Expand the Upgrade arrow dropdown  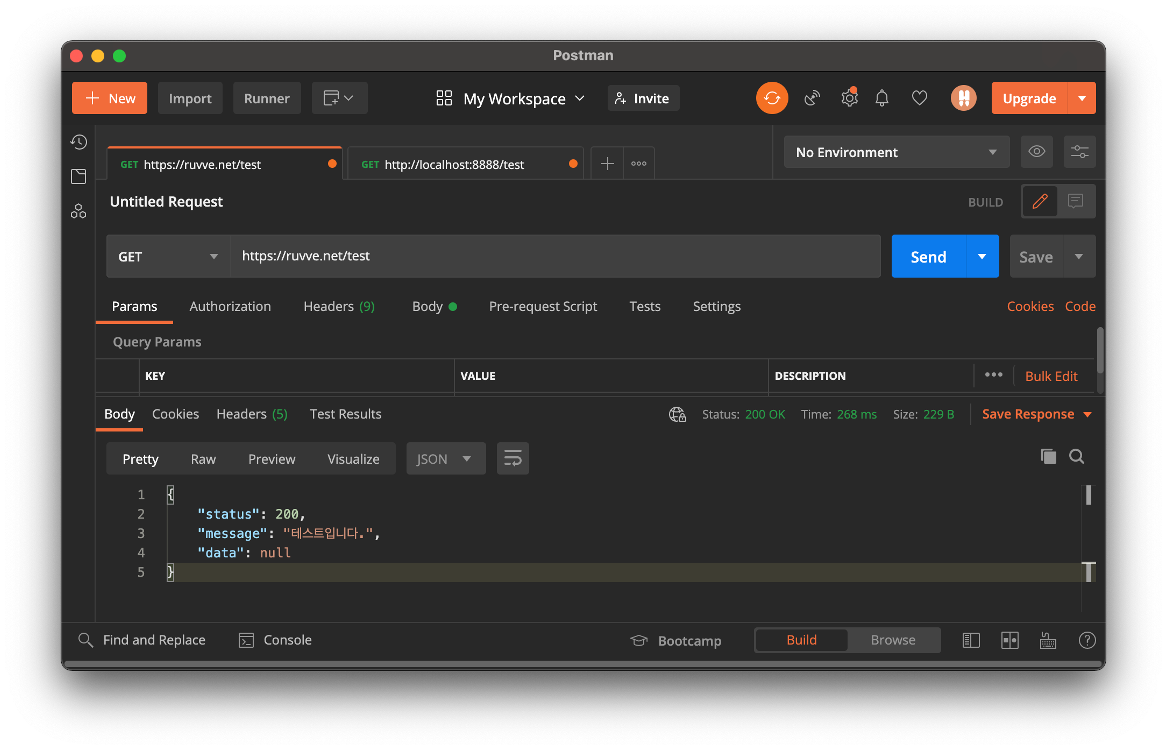point(1082,98)
